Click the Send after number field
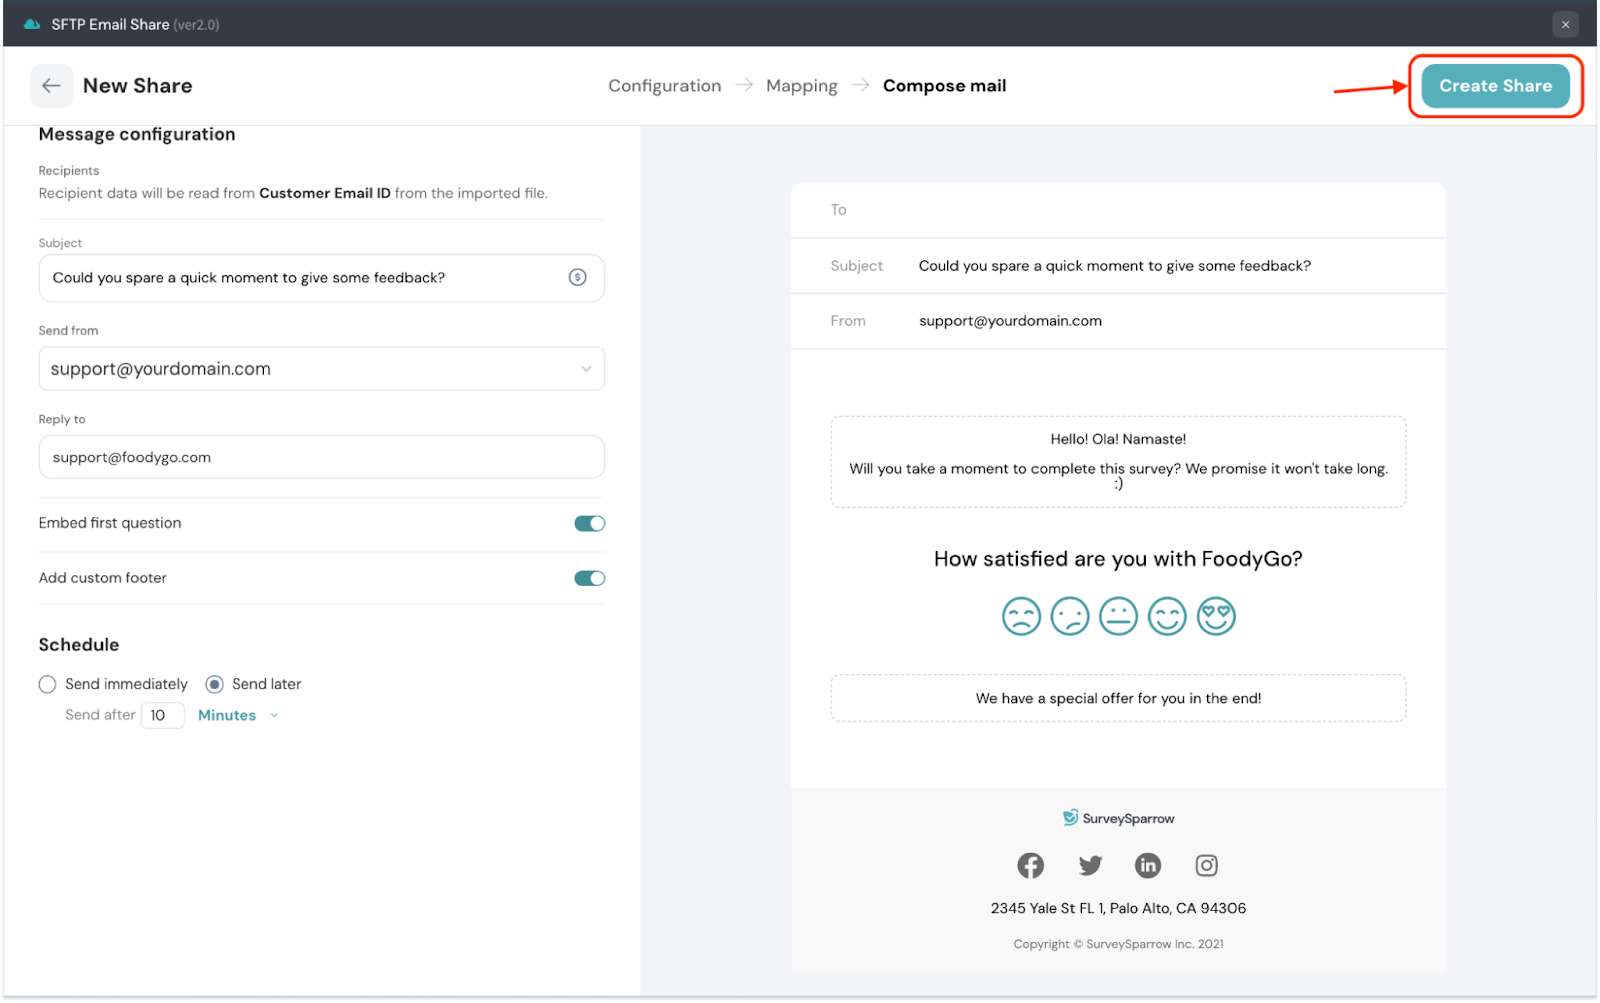 coord(162,715)
